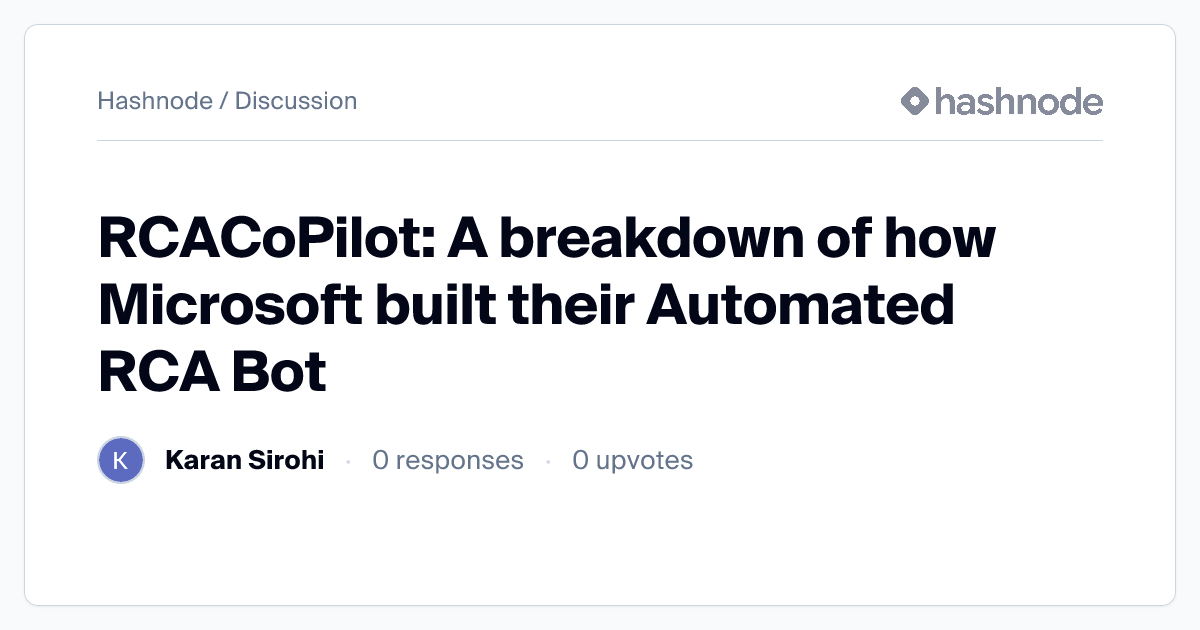View the 0 responses count
1200x630 pixels.
point(448,460)
